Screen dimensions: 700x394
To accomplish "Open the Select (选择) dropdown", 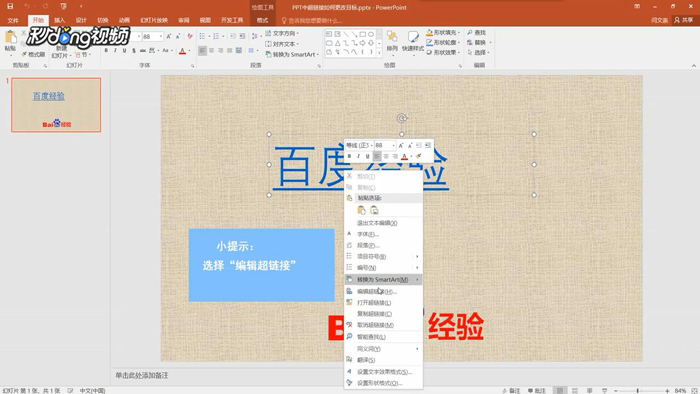I will [x=479, y=52].
